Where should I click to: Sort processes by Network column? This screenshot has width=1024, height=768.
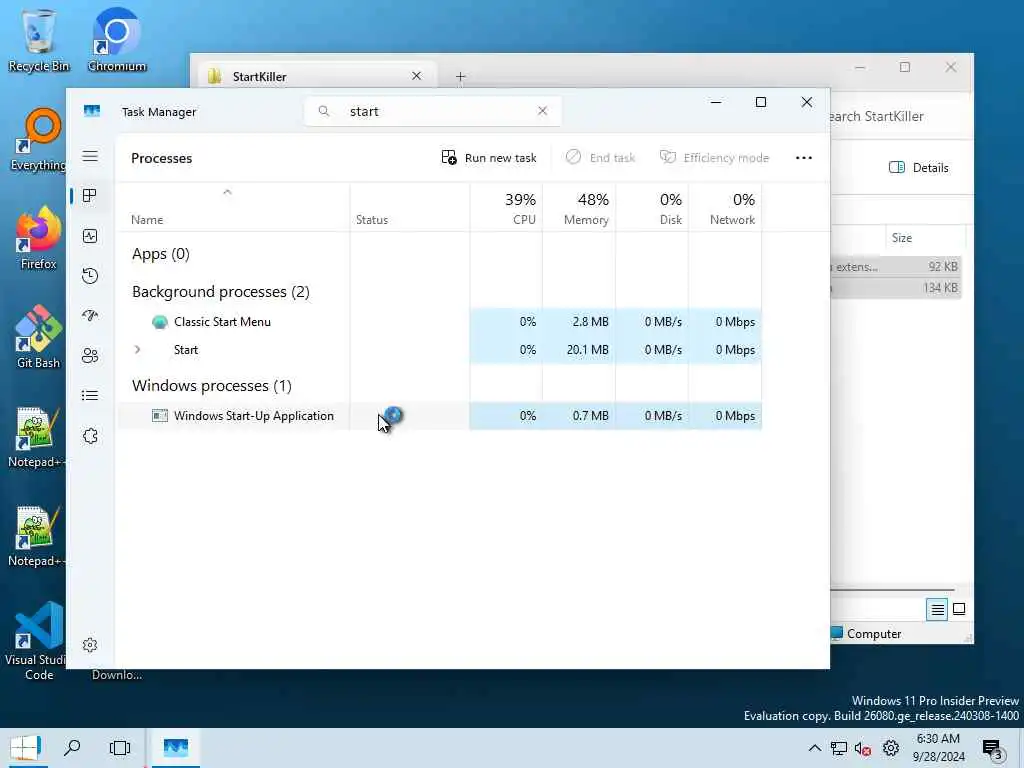tap(726, 208)
